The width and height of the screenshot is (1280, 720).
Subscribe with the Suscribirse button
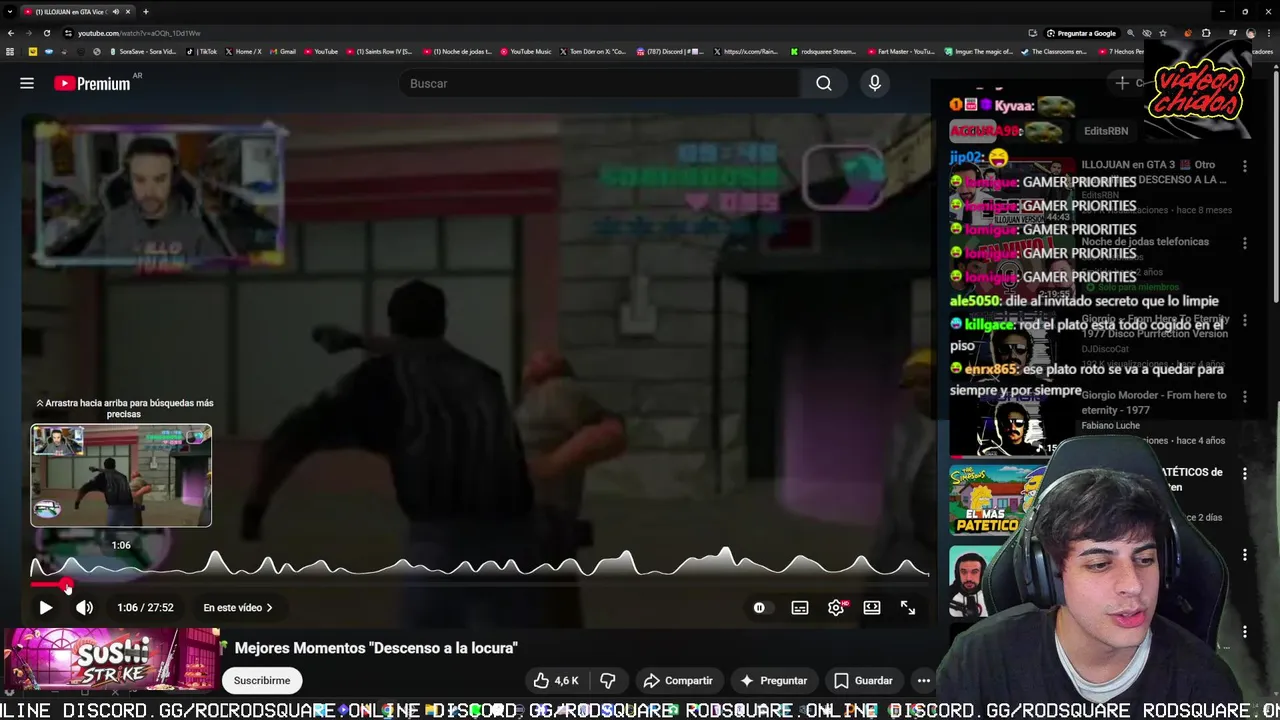[262, 680]
